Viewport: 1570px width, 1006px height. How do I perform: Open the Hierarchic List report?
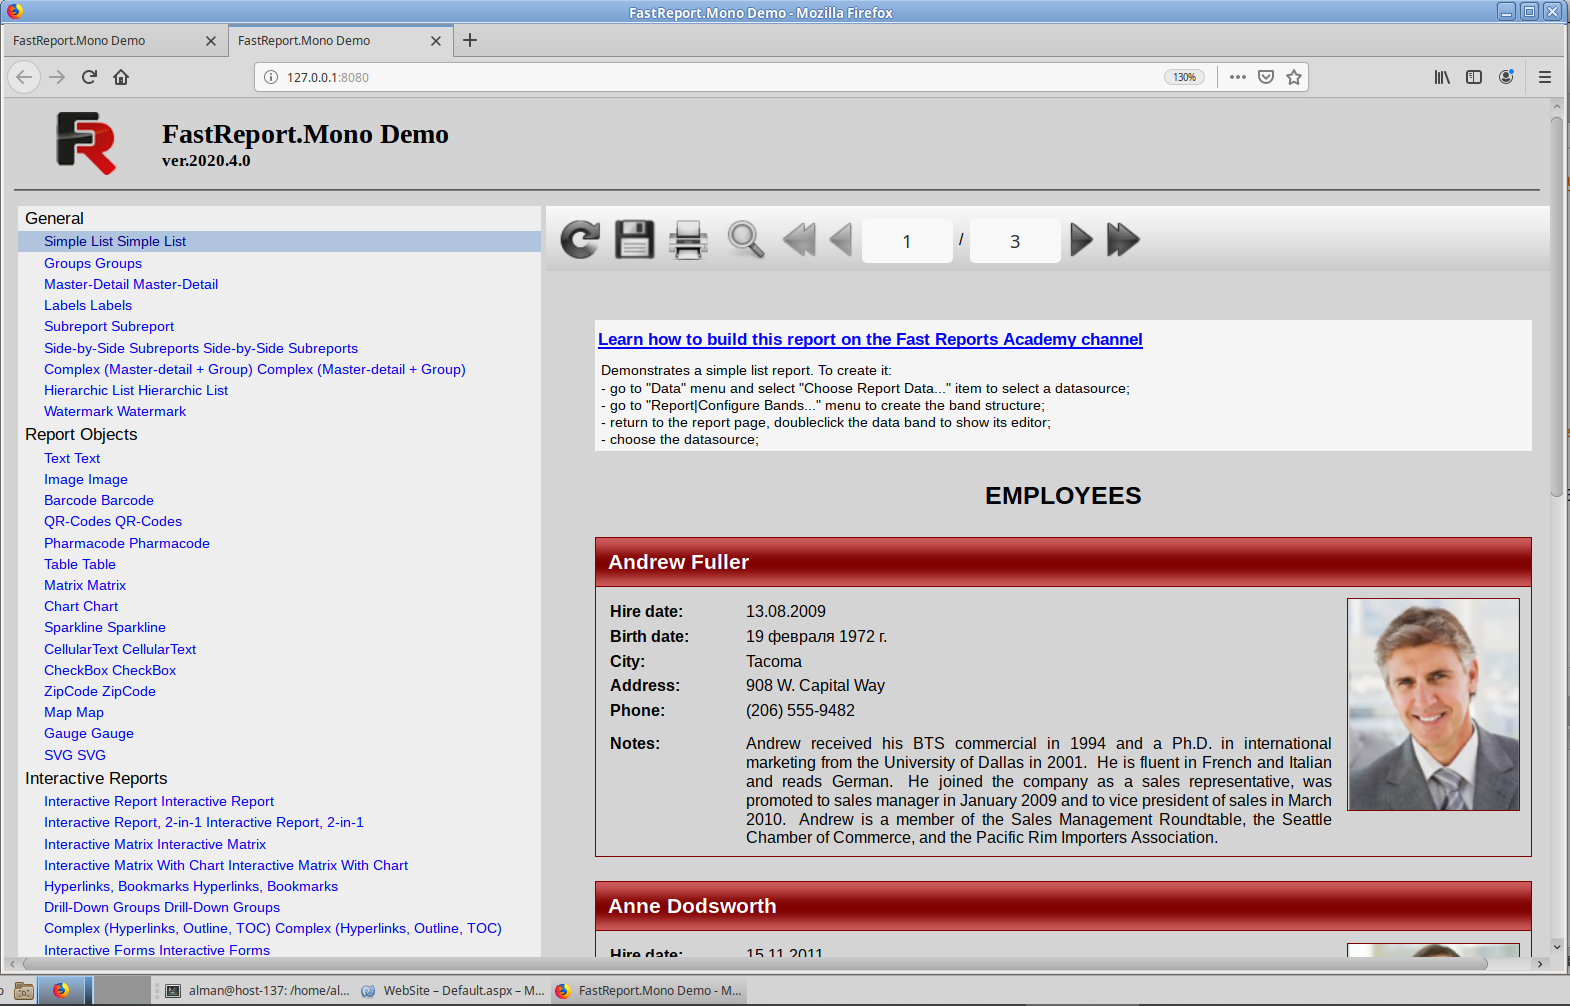[136, 390]
